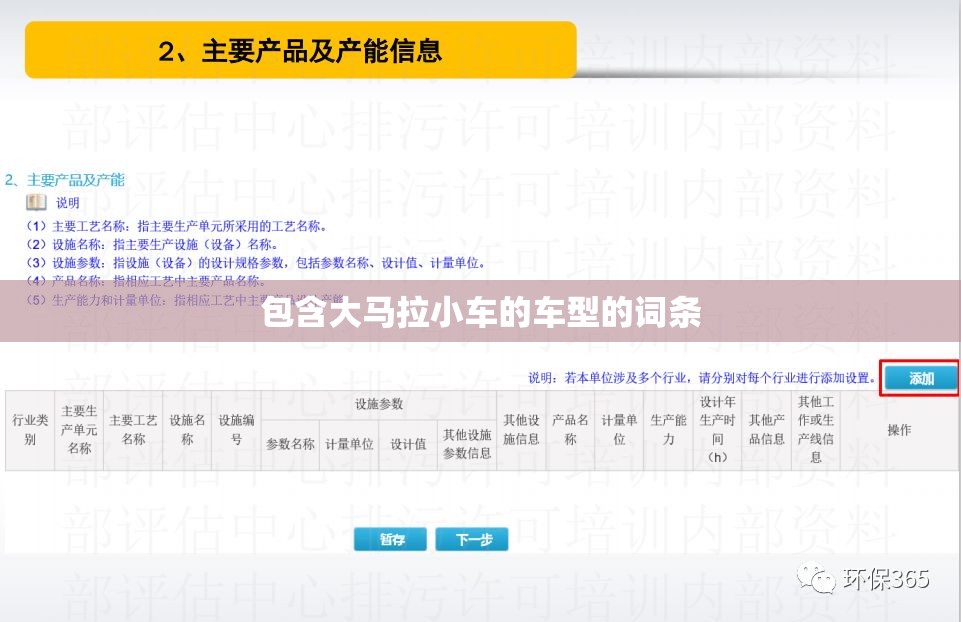Click the 包含大马拉小车的车型的词条 overlay caption
This screenshot has width=961, height=622.
coord(481,313)
